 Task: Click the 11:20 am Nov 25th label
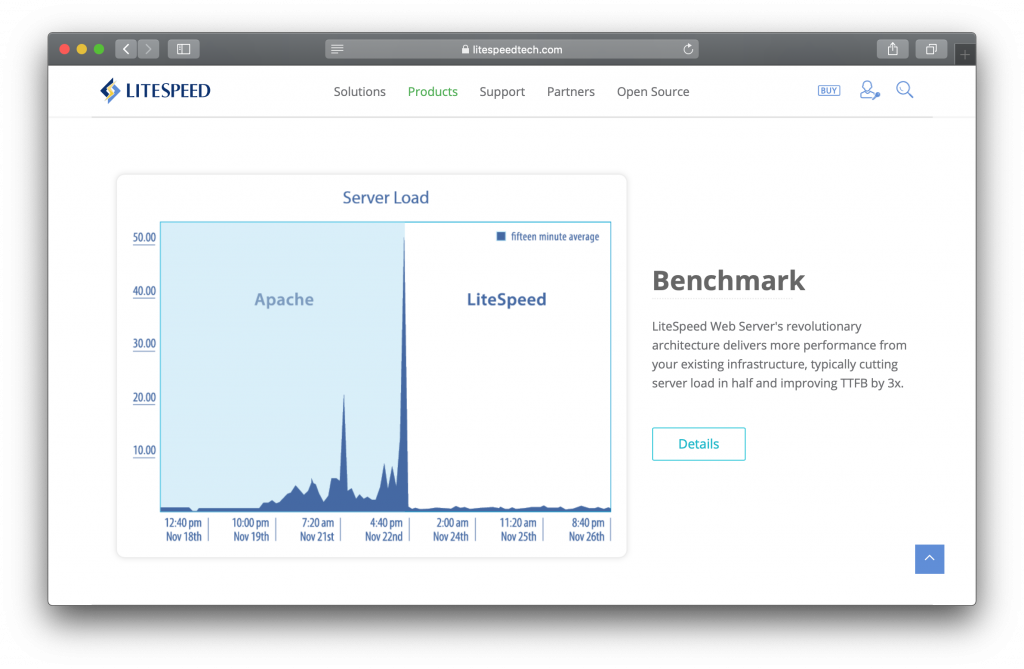(x=519, y=529)
